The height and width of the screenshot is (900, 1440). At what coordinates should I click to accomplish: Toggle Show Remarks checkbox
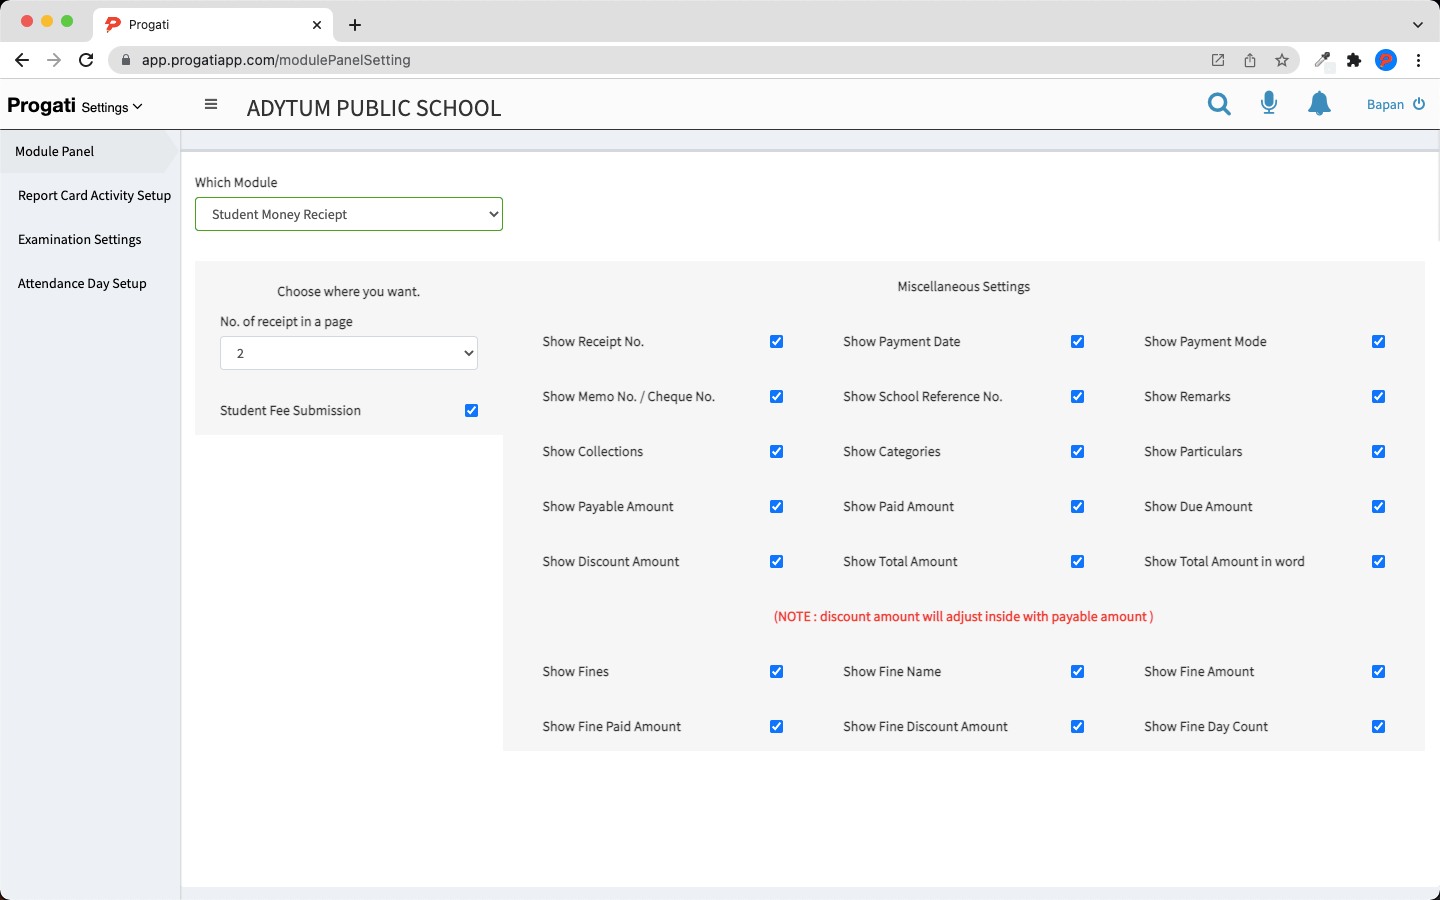(x=1378, y=396)
